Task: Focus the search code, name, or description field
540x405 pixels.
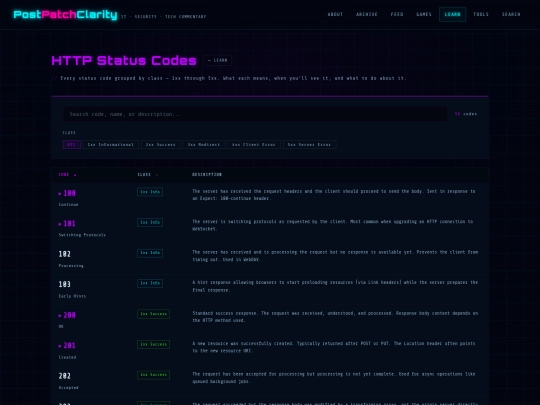Action: click(255, 114)
